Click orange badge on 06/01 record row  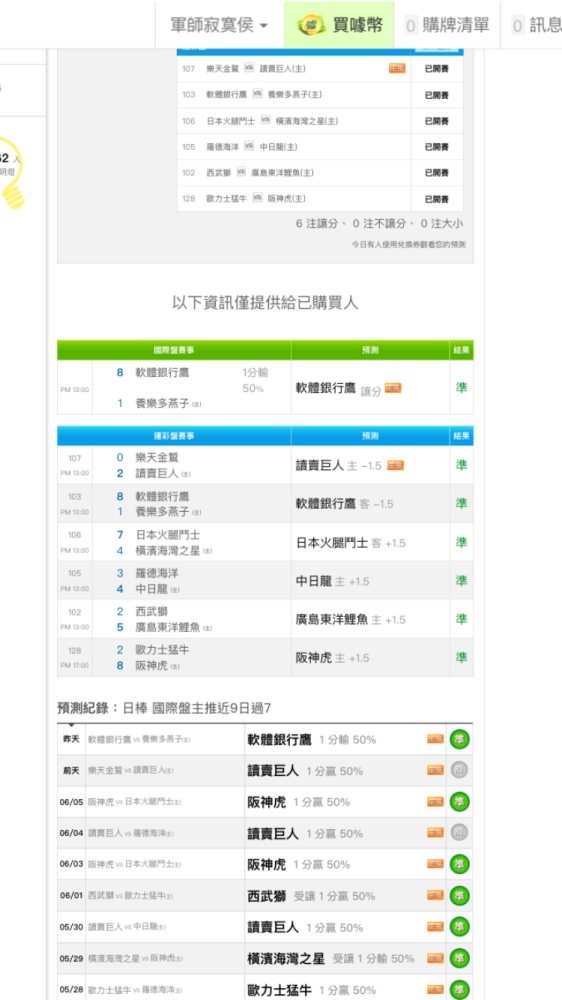tap(435, 895)
